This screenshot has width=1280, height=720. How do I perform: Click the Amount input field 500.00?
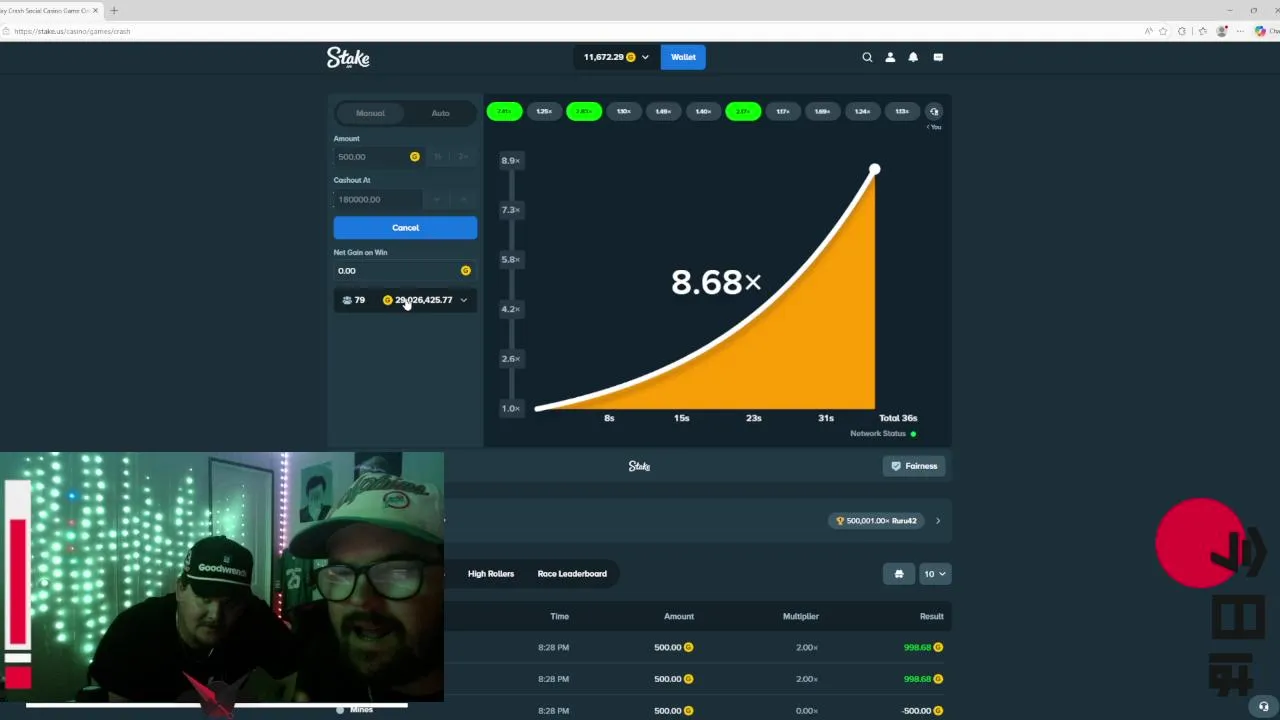tap(378, 157)
